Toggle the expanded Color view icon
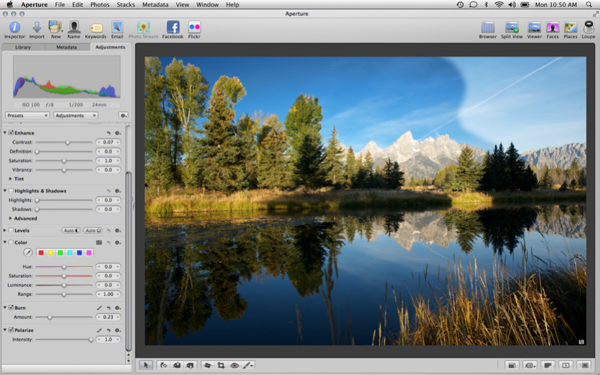Image resolution: width=600 pixels, height=375 pixels. click(x=99, y=242)
